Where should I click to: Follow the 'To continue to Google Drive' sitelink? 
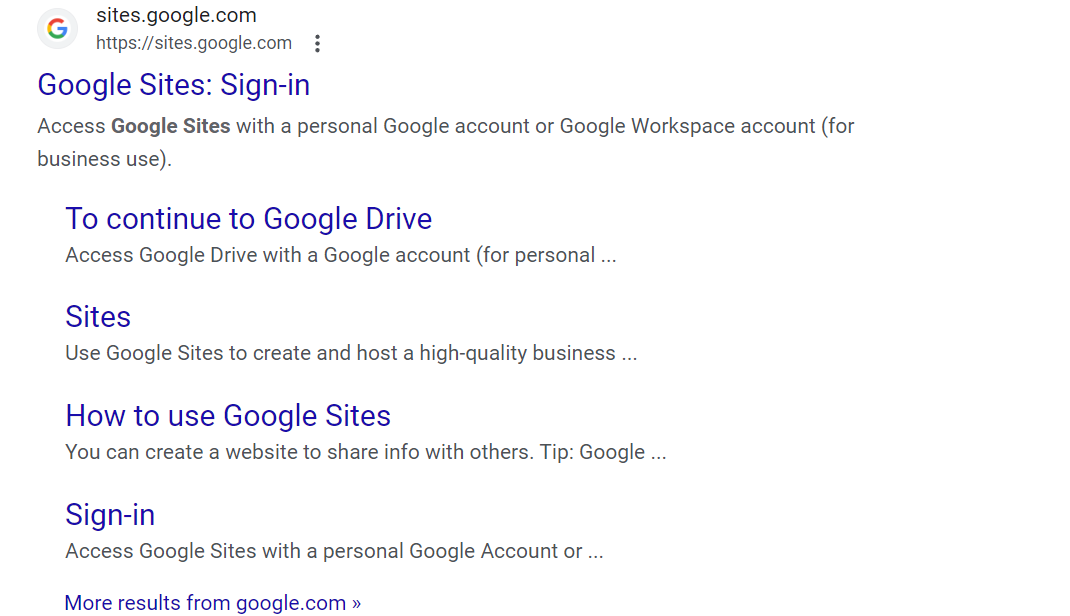pyautogui.click(x=248, y=218)
